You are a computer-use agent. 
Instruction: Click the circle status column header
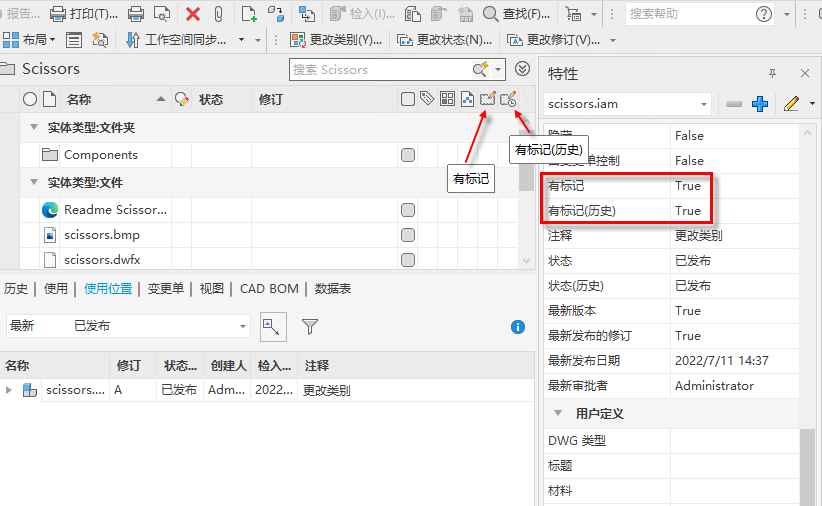tap(30, 99)
